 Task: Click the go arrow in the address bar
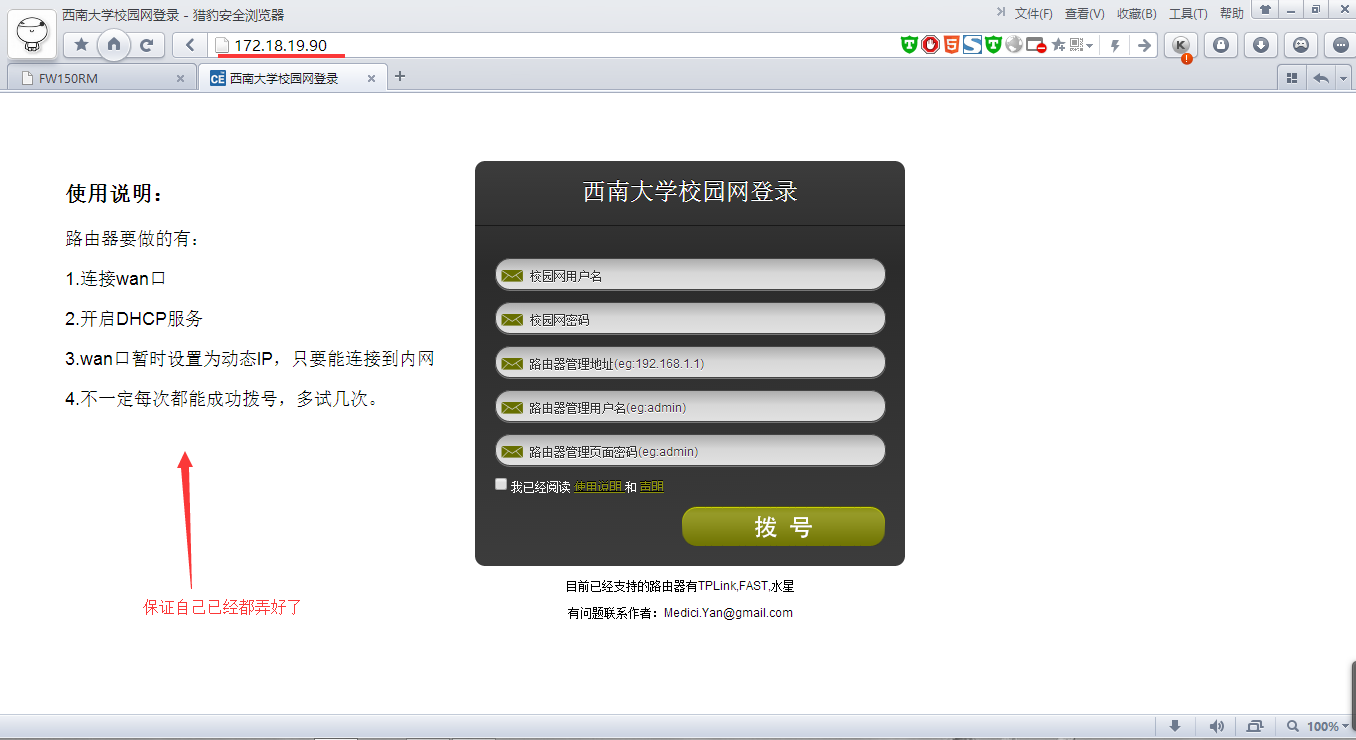point(1144,45)
